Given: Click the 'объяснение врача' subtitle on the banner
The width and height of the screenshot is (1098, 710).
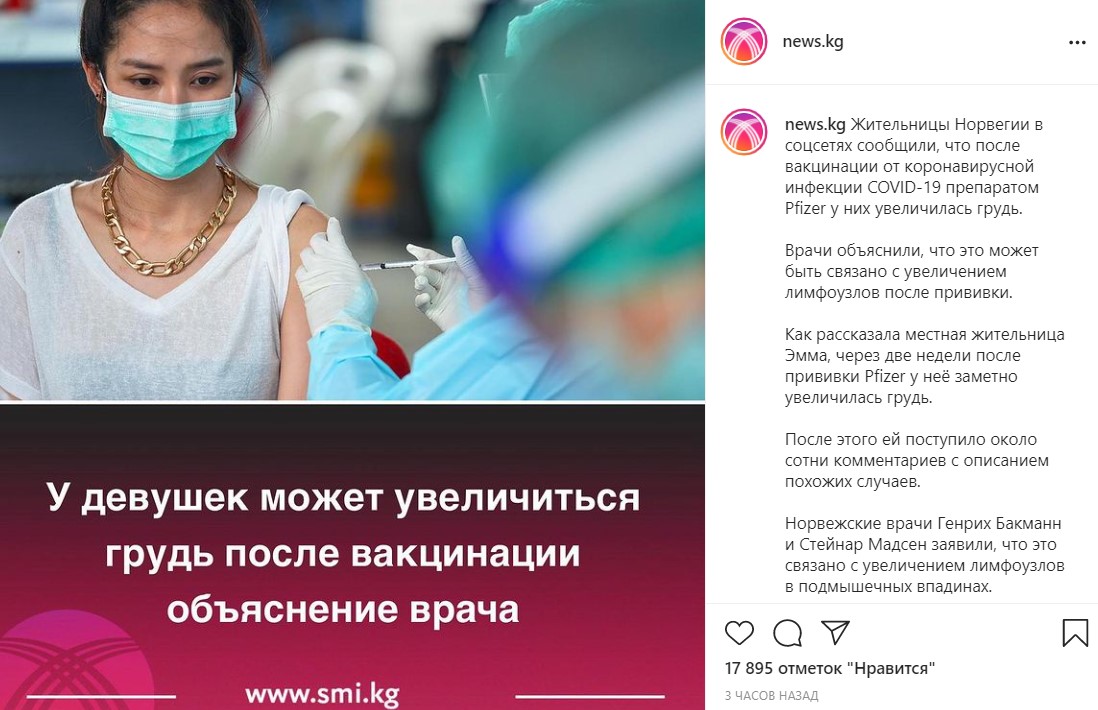Looking at the screenshot, I should point(343,609).
